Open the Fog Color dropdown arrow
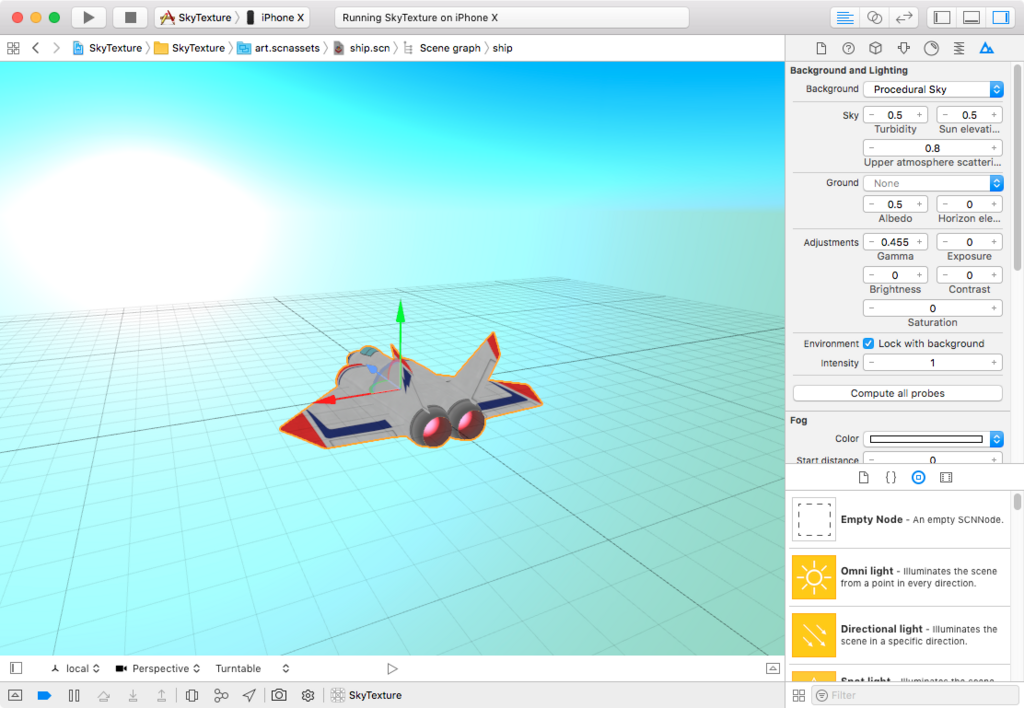Screen dimensions: 1024x708 tap(997, 439)
